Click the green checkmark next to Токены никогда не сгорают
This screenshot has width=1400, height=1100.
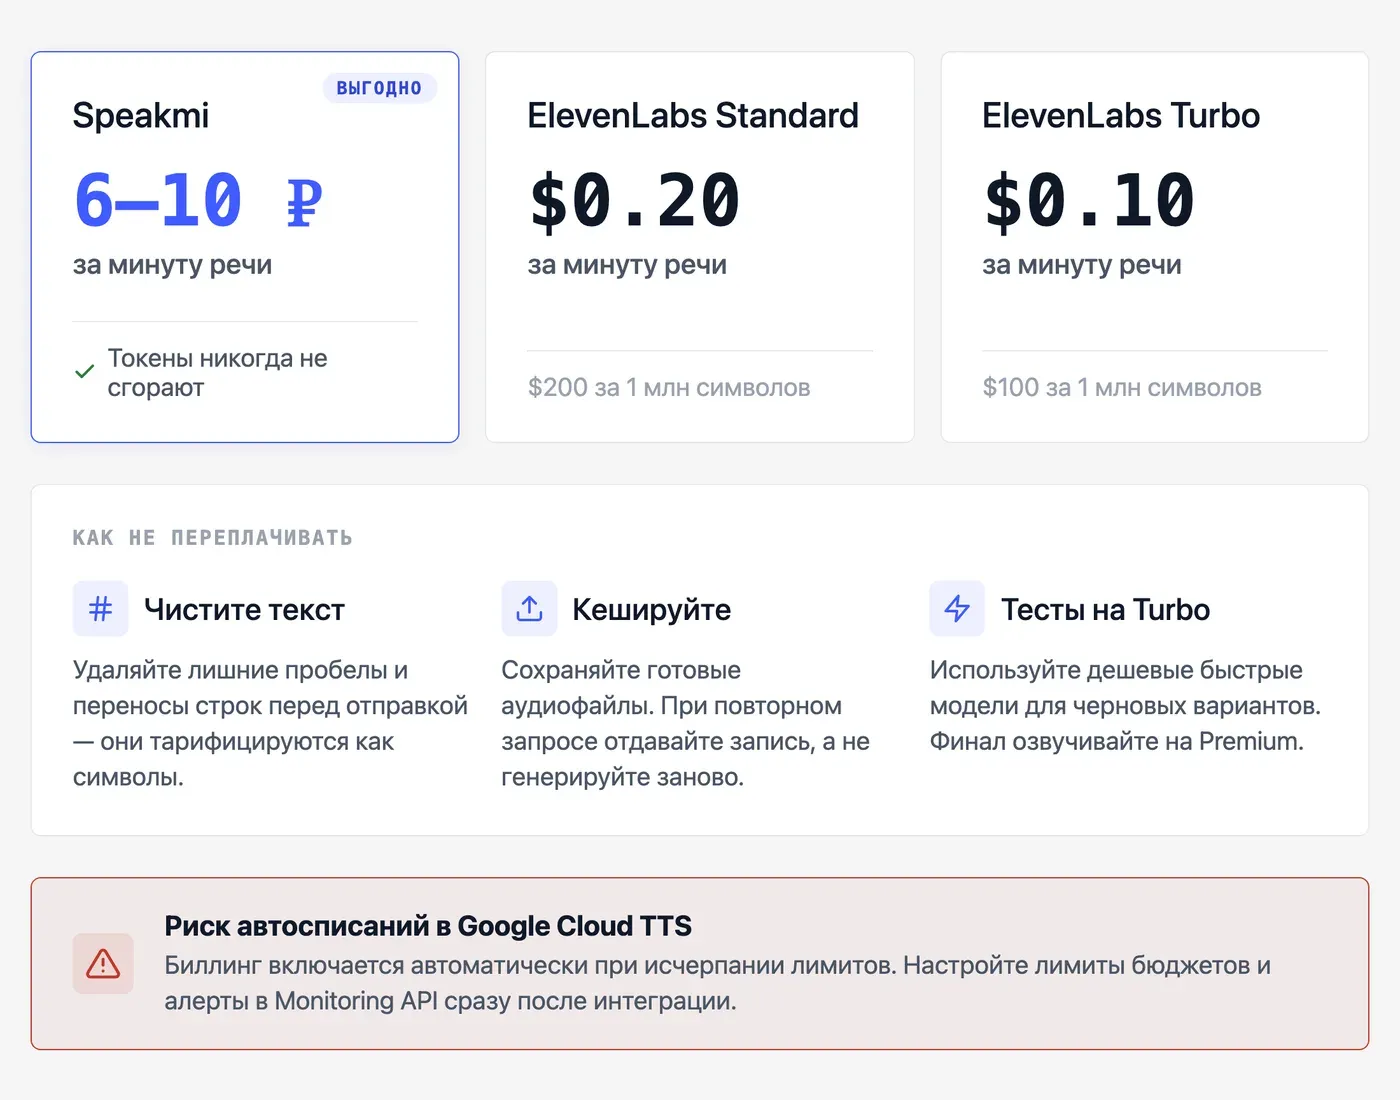point(85,372)
